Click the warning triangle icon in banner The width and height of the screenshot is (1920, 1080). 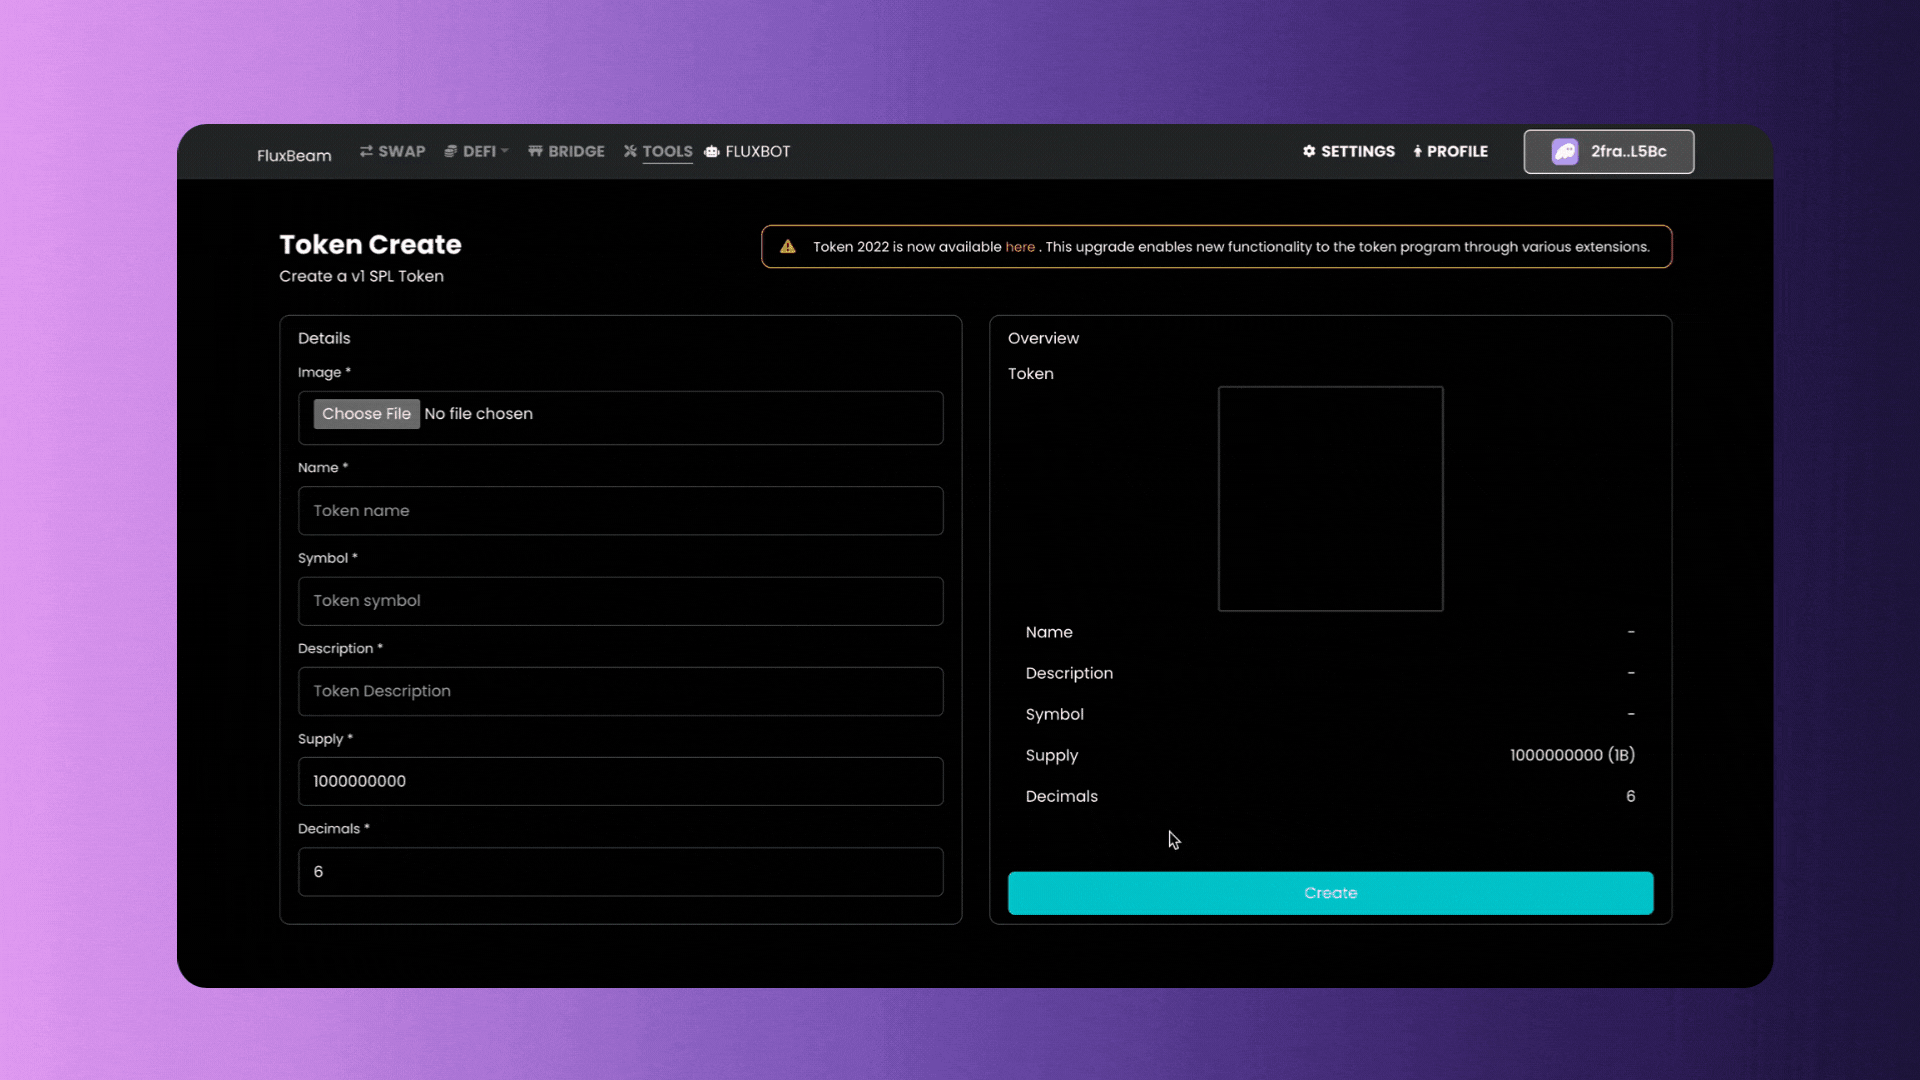788,246
